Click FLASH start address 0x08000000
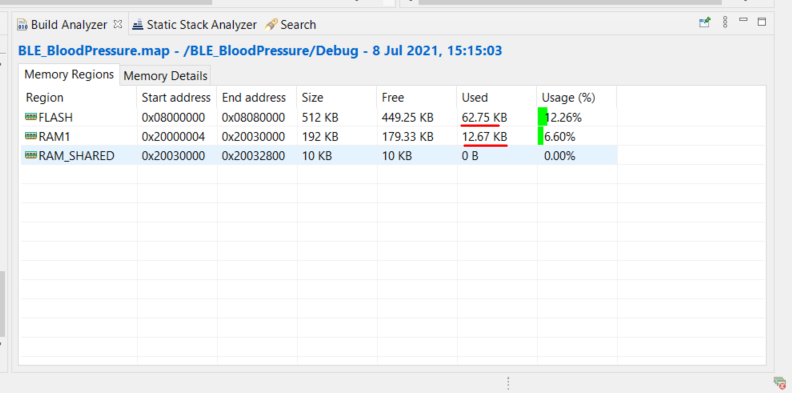The height and width of the screenshot is (393, 792). [x=173, y=118]
